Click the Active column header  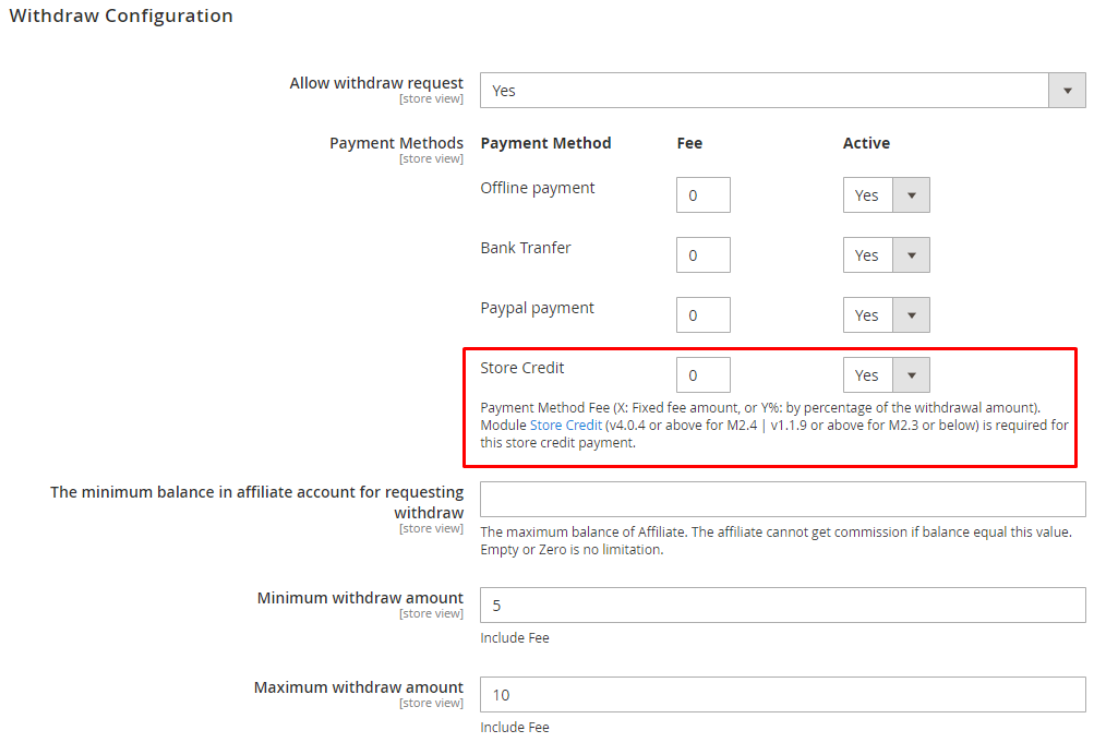coord(866,143)
